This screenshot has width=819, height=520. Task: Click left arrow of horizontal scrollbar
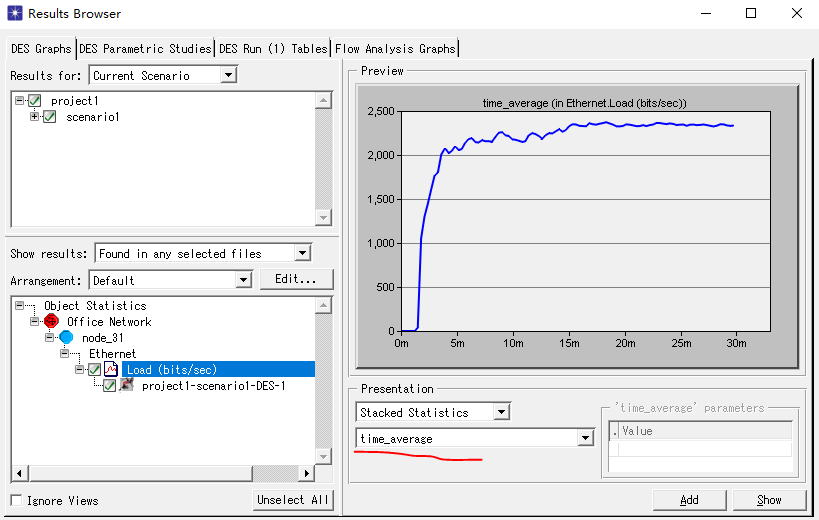click(19, 473)
